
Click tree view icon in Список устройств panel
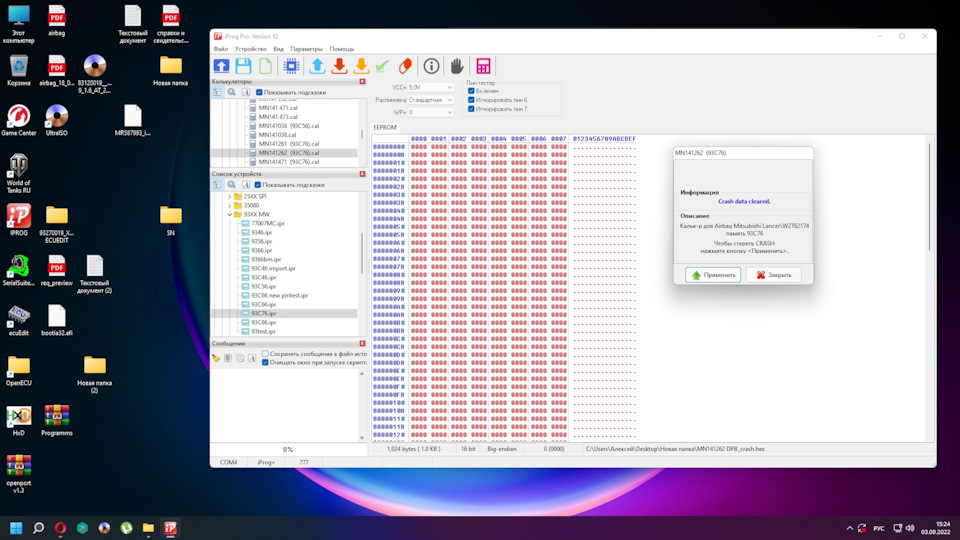click(x=217, y=184)
